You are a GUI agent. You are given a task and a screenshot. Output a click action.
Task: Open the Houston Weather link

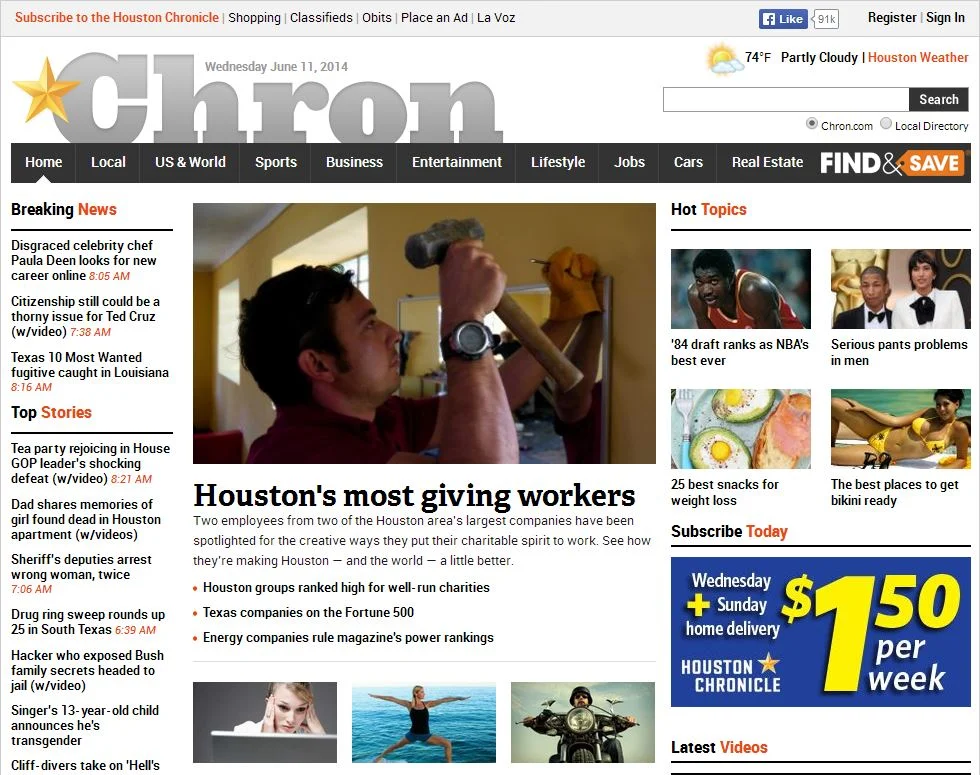[918, 58]
